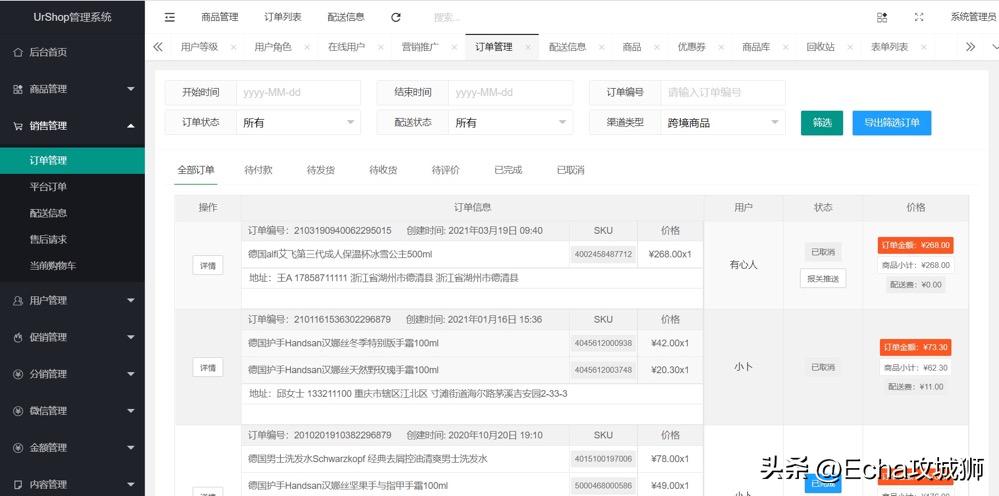The height and width of the screenshot is (496, 999).
Task: Switch to the 用户等级 tab
Action: click(199, 47)
